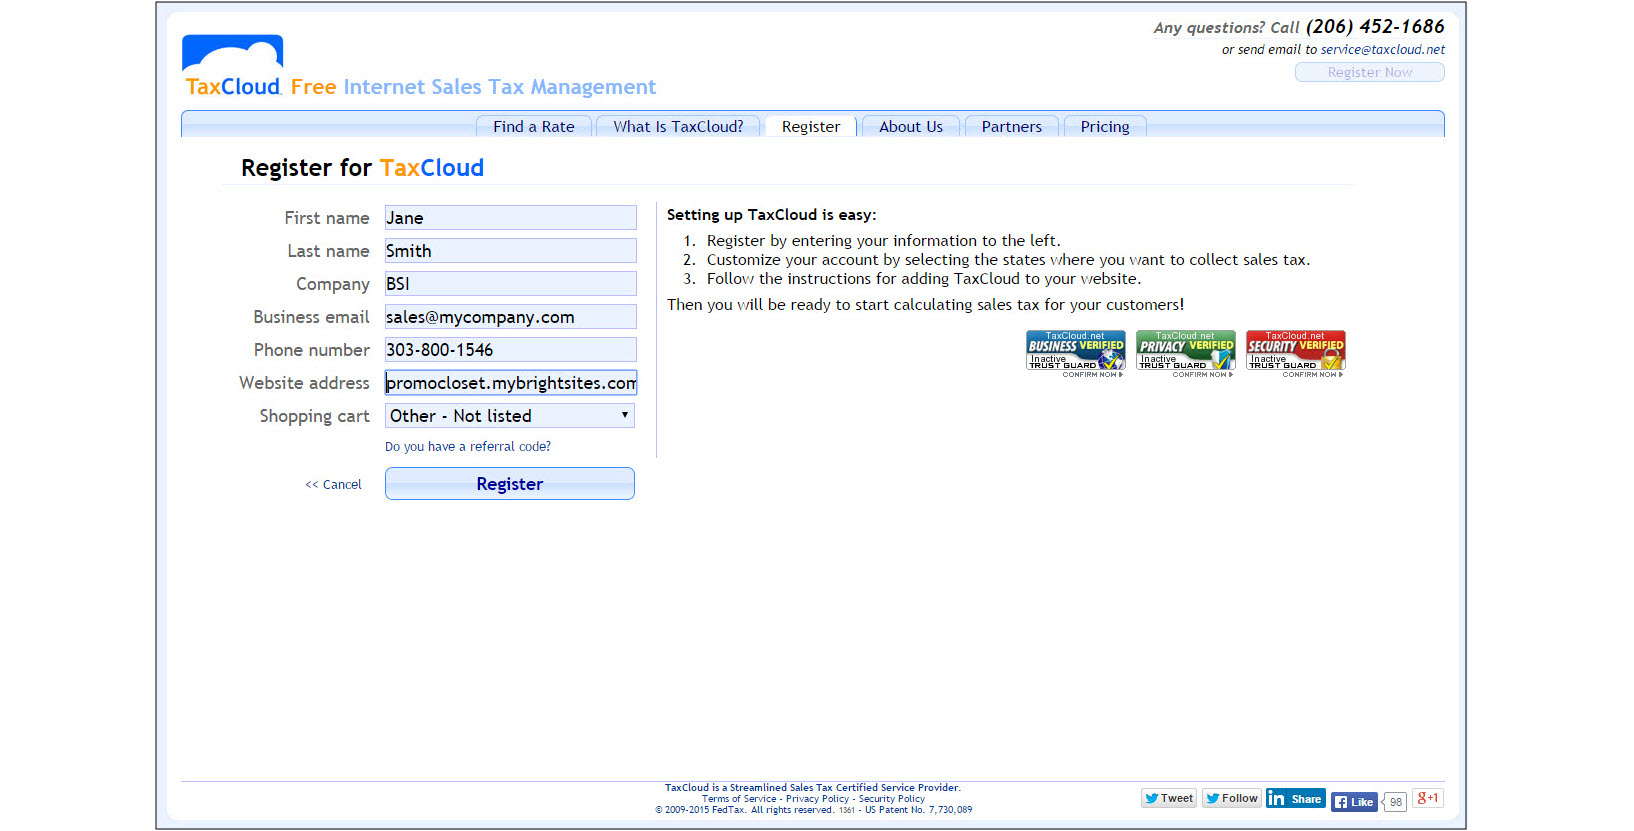Open the referral code link
The height and width of the screenshot is (831, 1634).
[468, 447]
